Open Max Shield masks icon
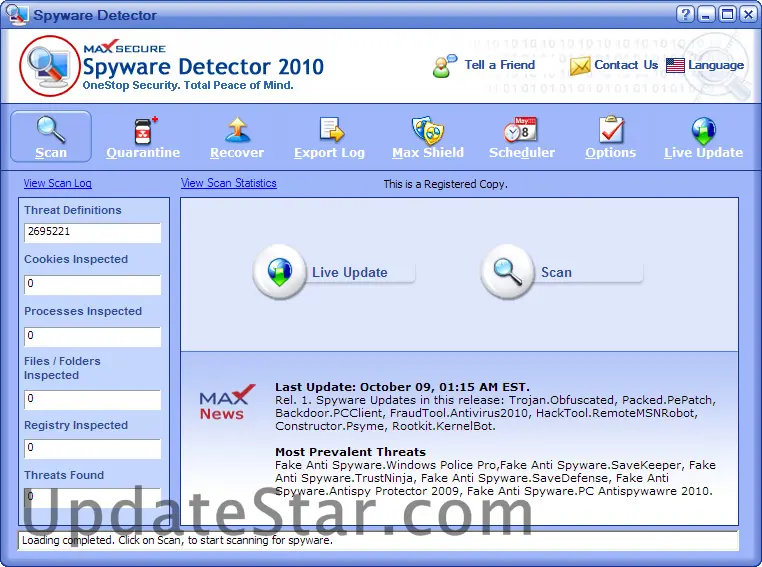Screen dimensions: 762x567 (x=428, y=130)
